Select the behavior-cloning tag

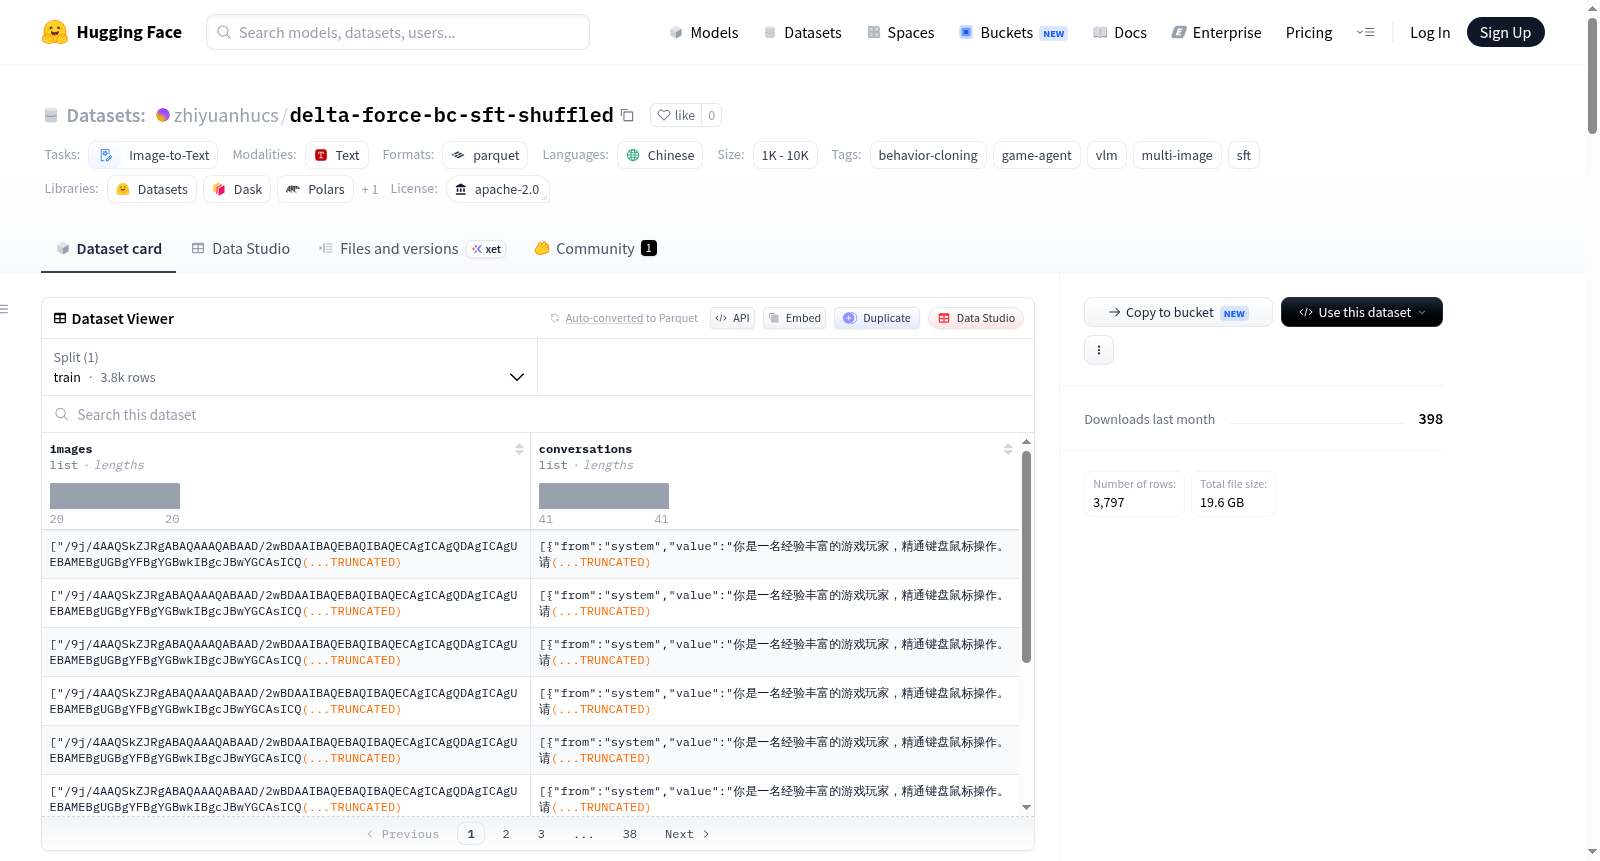[928, 155]
